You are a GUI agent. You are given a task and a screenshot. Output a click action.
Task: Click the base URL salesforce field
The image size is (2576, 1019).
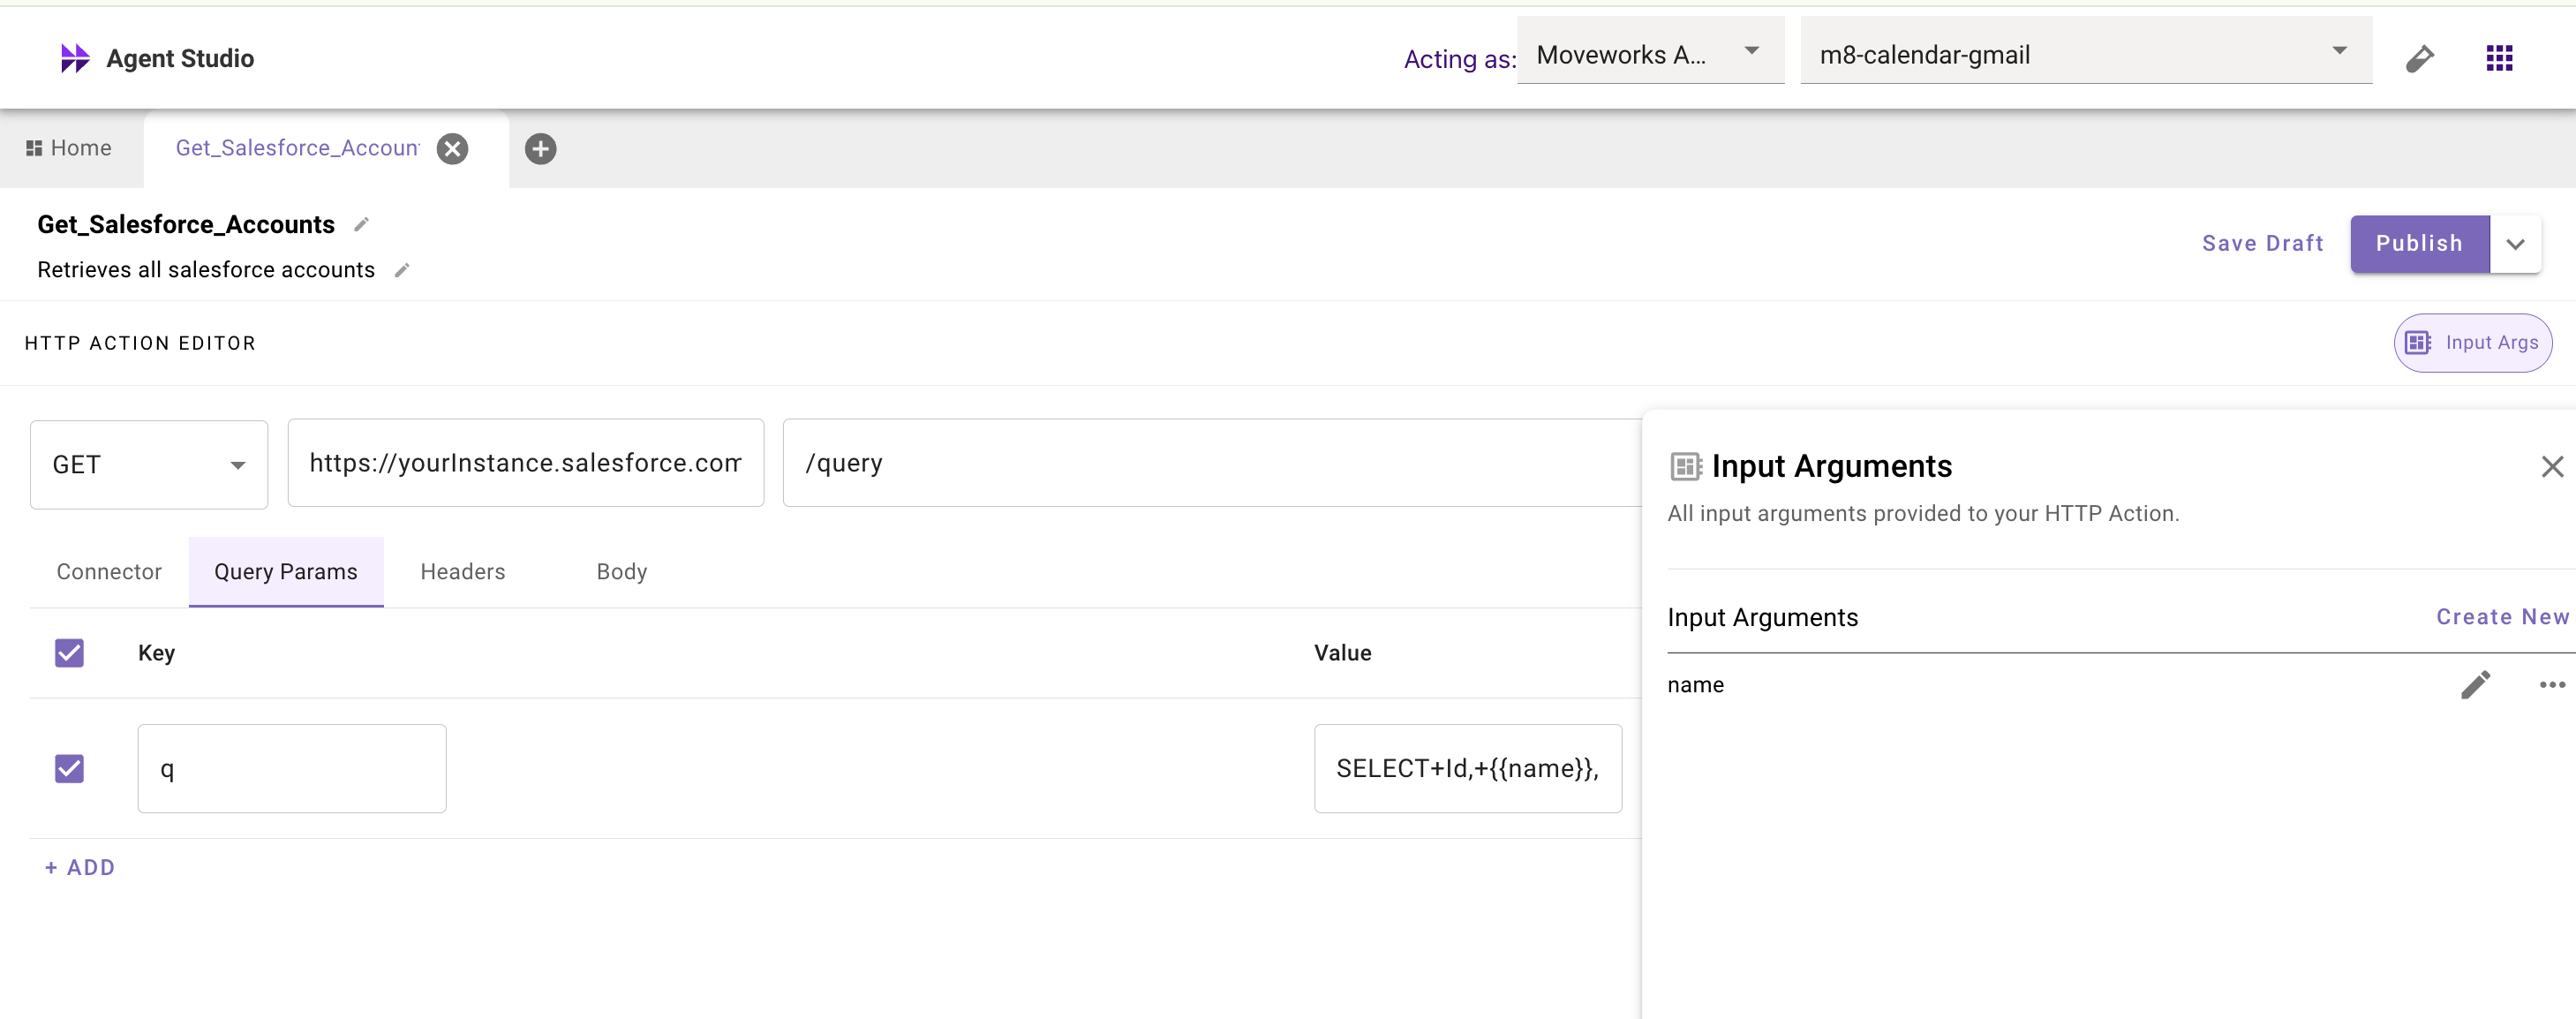point(525,463)
